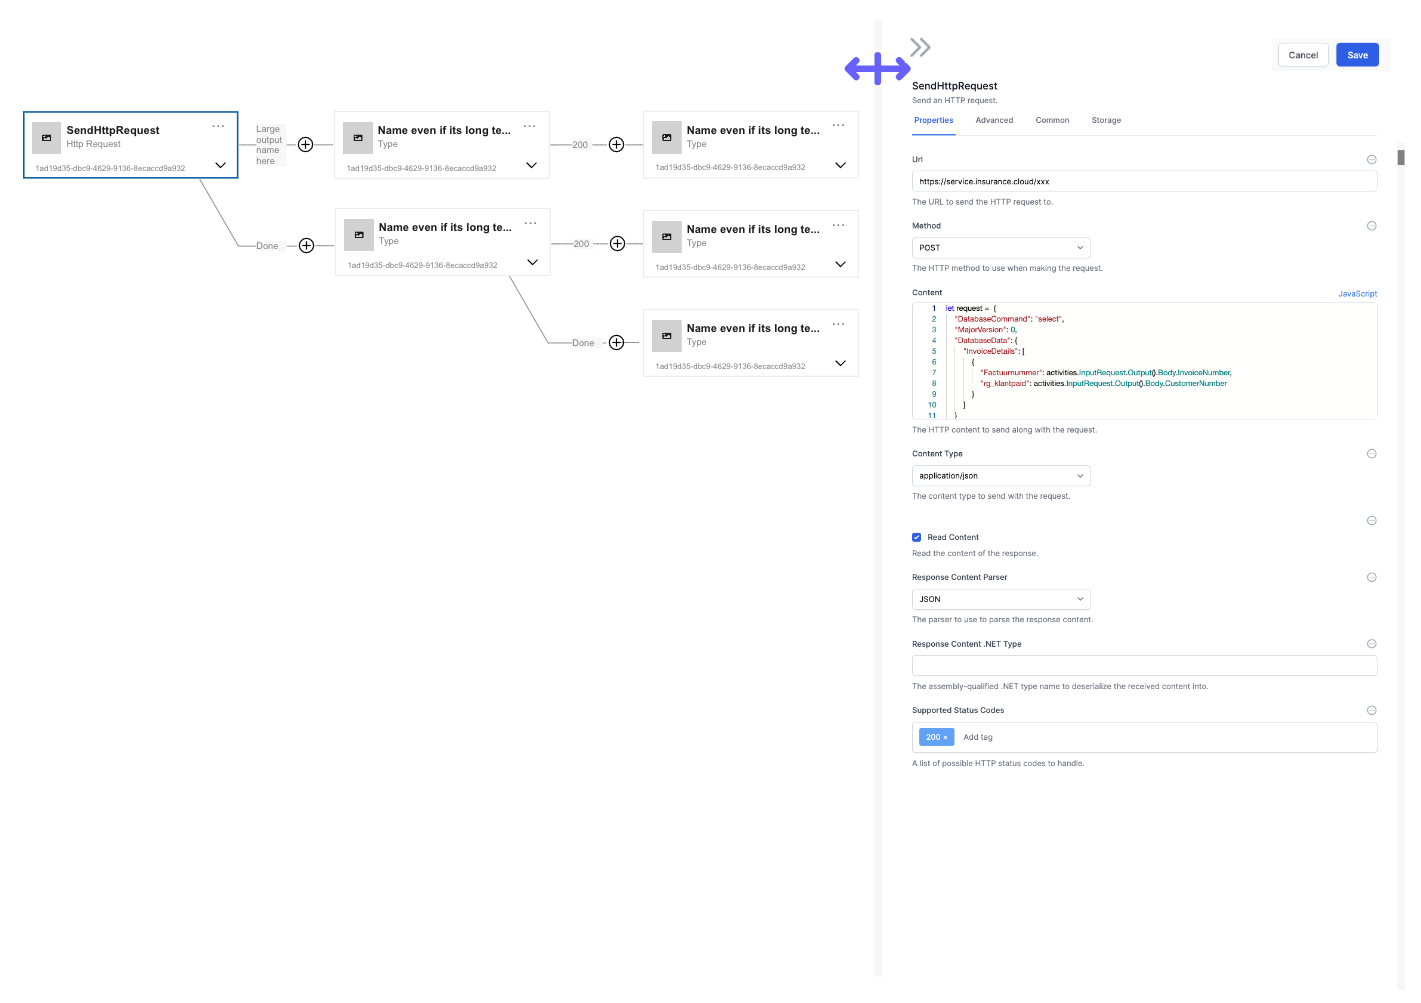
Task: Click the SendHttpRequest node's activity icon
Action: (x=47, y=138)
